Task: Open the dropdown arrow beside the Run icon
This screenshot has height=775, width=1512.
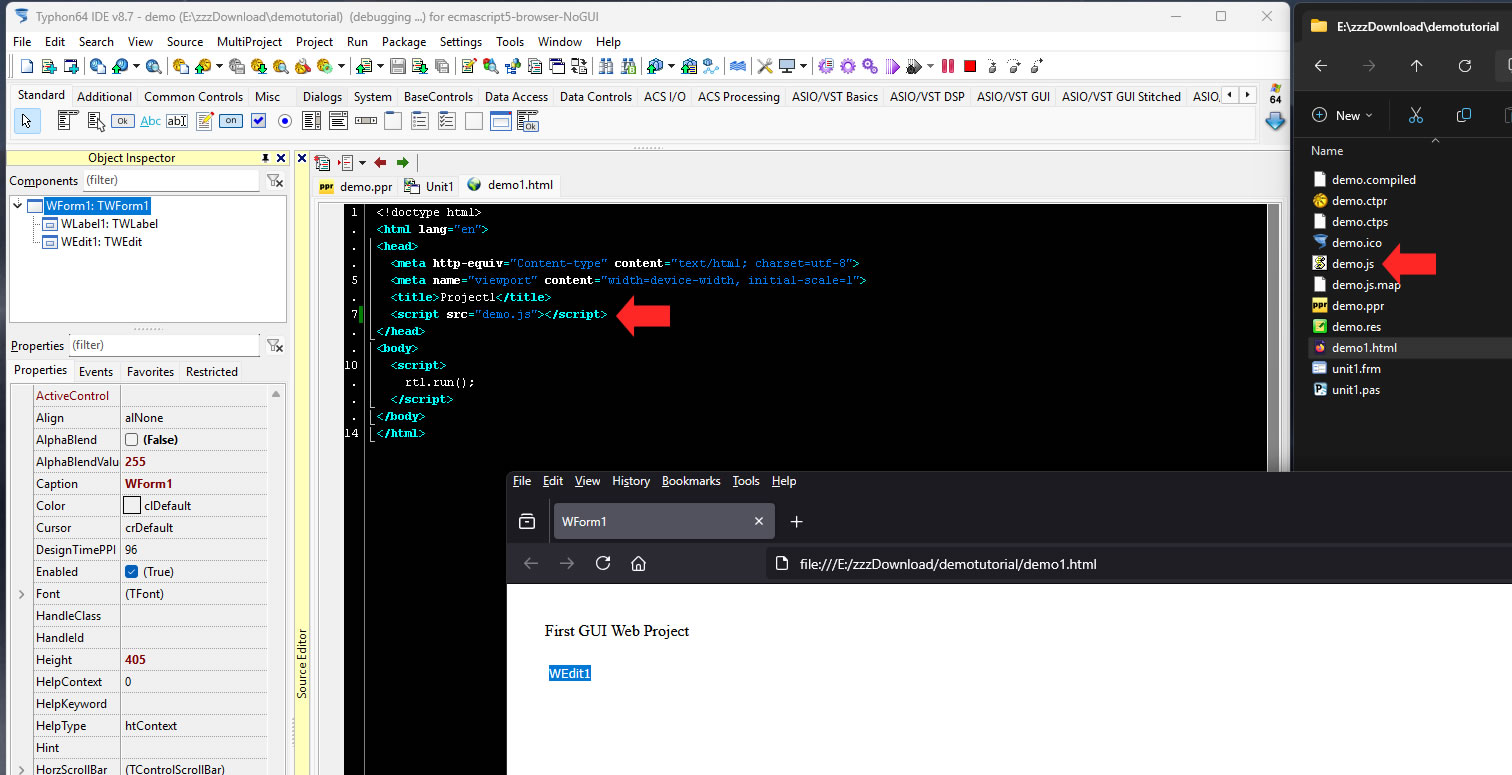Action: point(930,66)
